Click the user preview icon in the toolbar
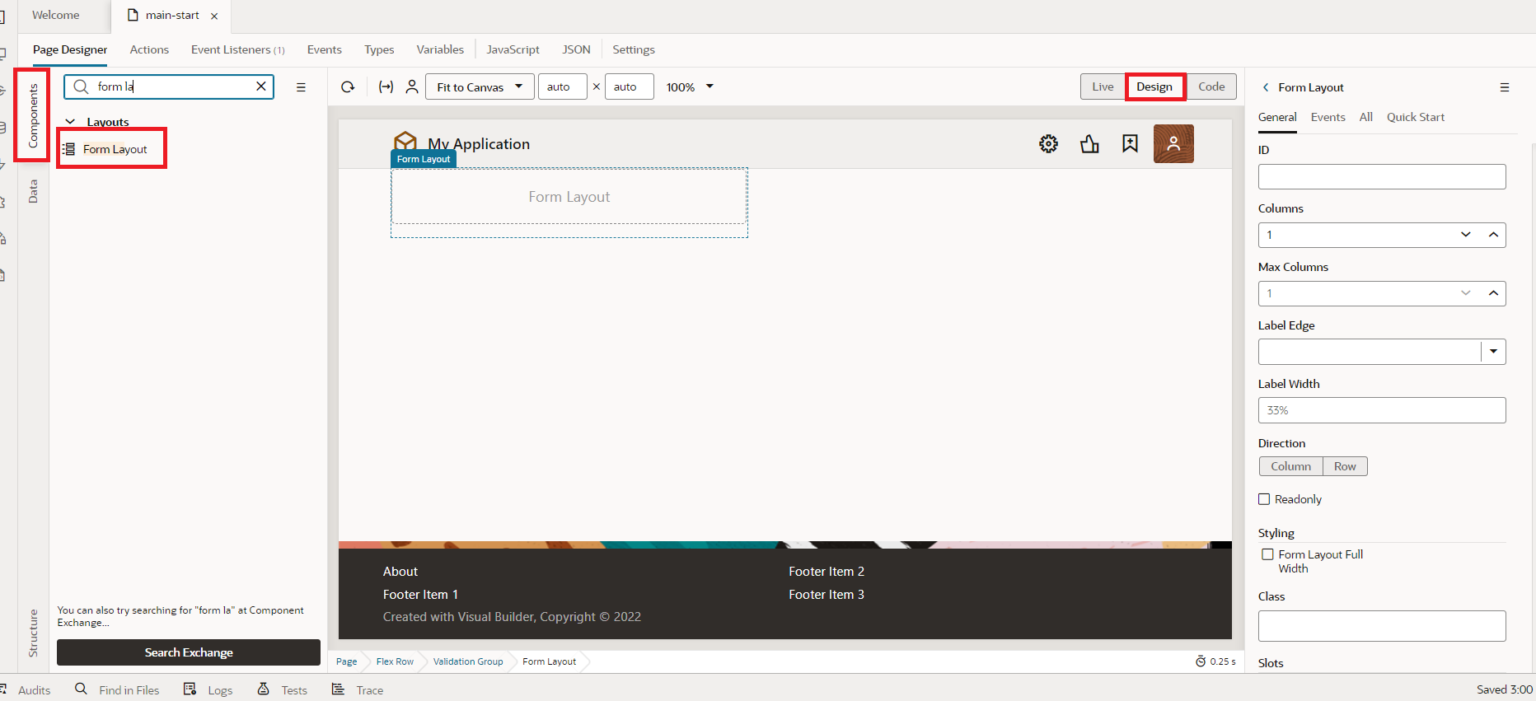The width and height of the screenshot is (1536, 701). click(x=412, y=87)
